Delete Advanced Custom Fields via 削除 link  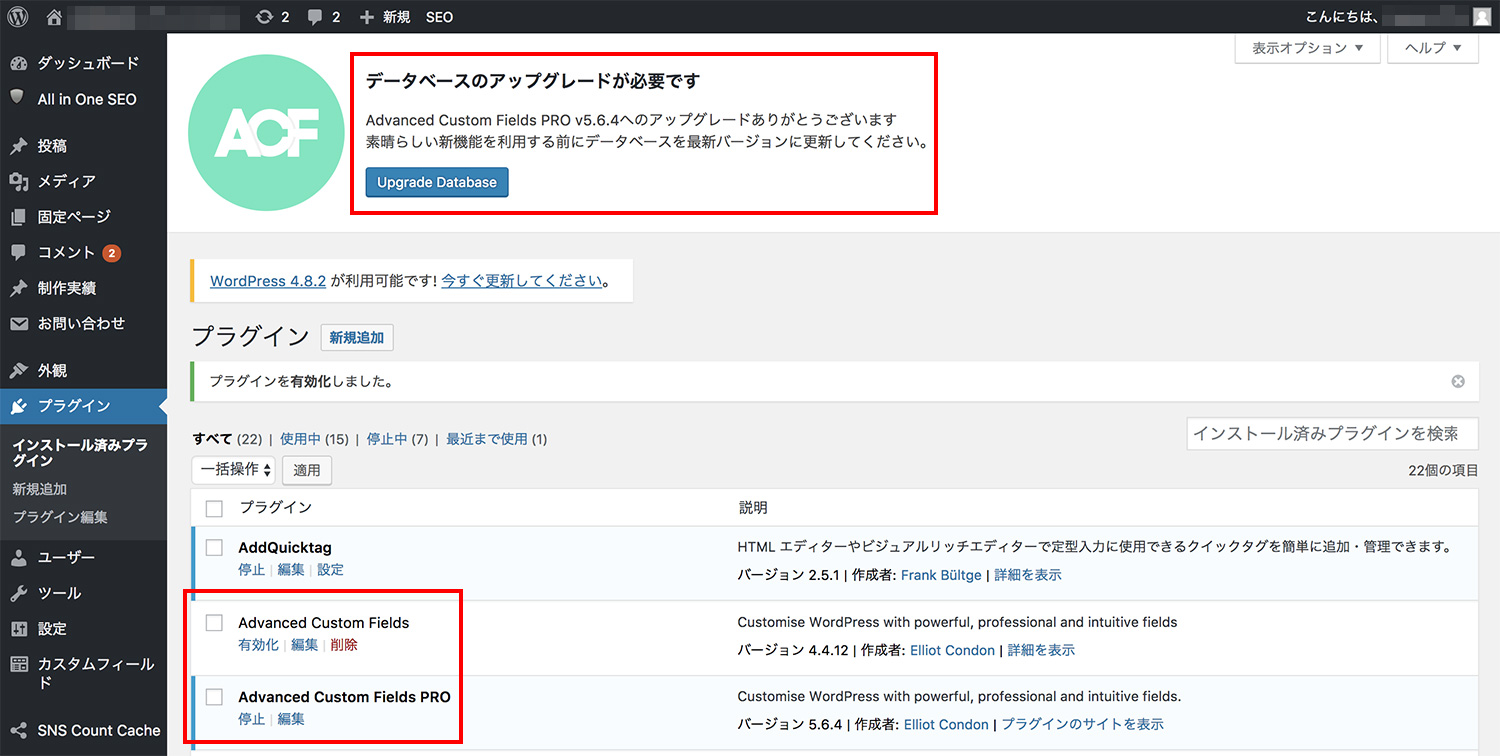coord(344,645)
